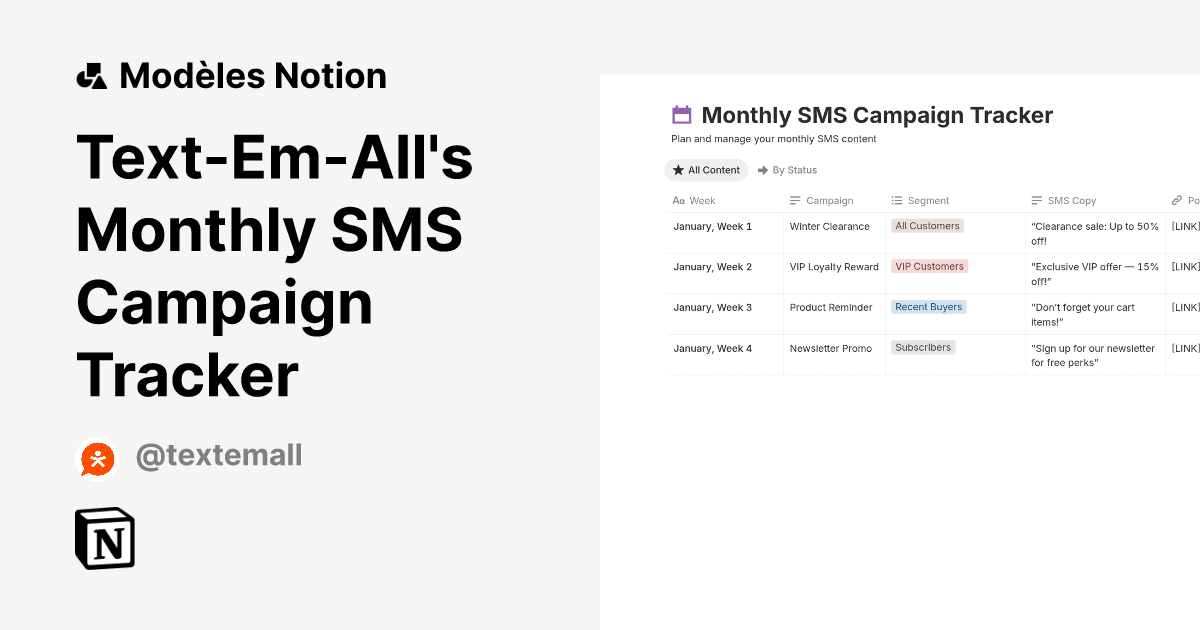Click the Notion logo at bottom left

[x=104, y=538]
